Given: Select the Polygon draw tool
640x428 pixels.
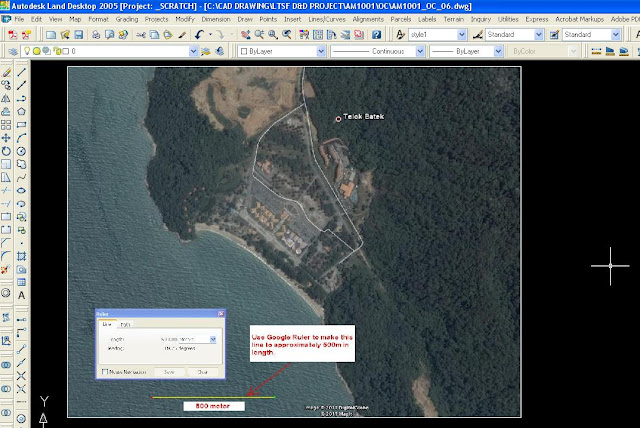Looking at the screenshot, I should 21,111.
